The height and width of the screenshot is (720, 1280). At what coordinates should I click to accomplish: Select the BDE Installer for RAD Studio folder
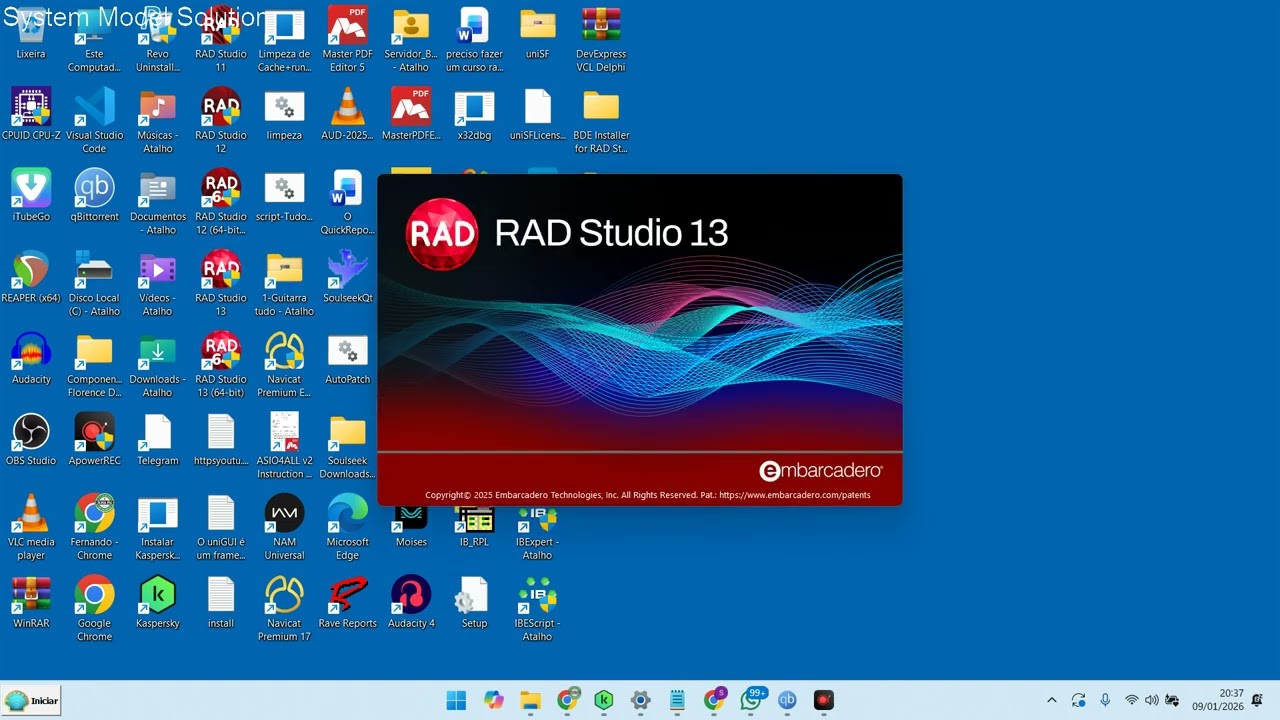tap(601, 121)
